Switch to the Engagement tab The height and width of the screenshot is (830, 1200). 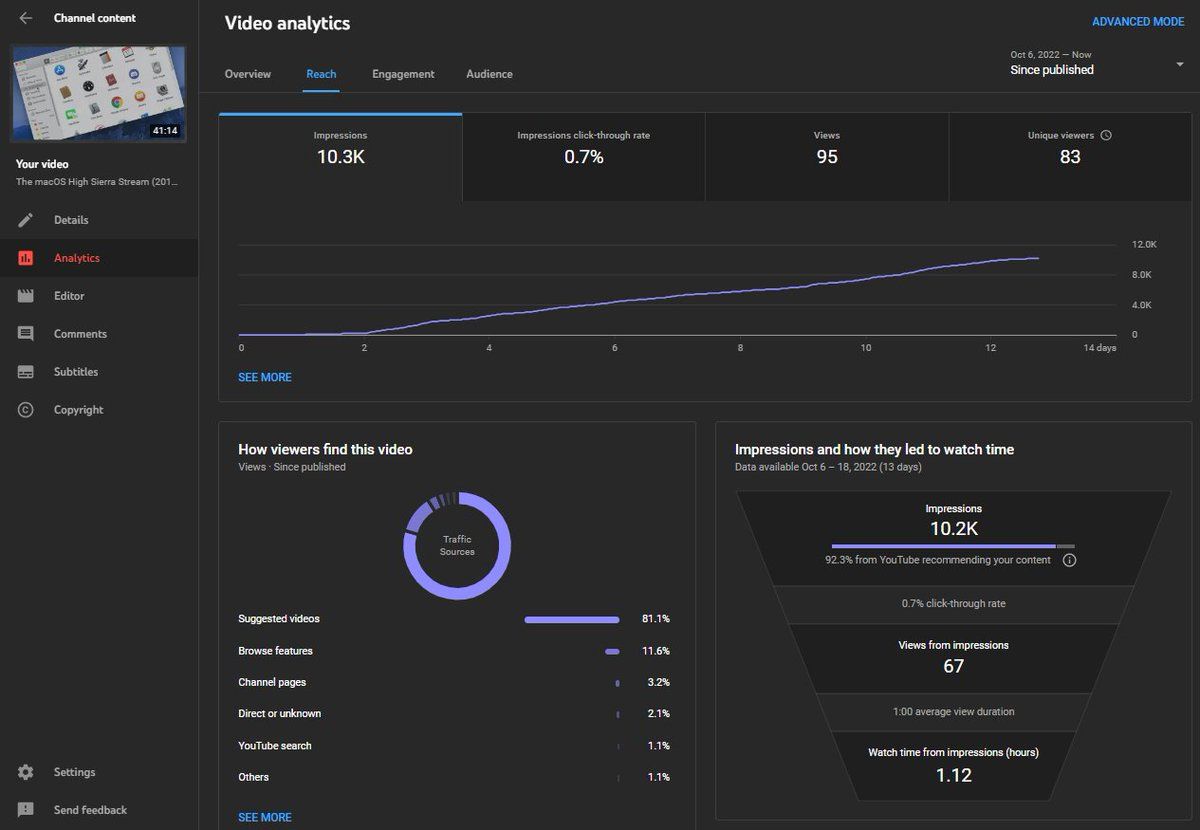tap(403, 74)
